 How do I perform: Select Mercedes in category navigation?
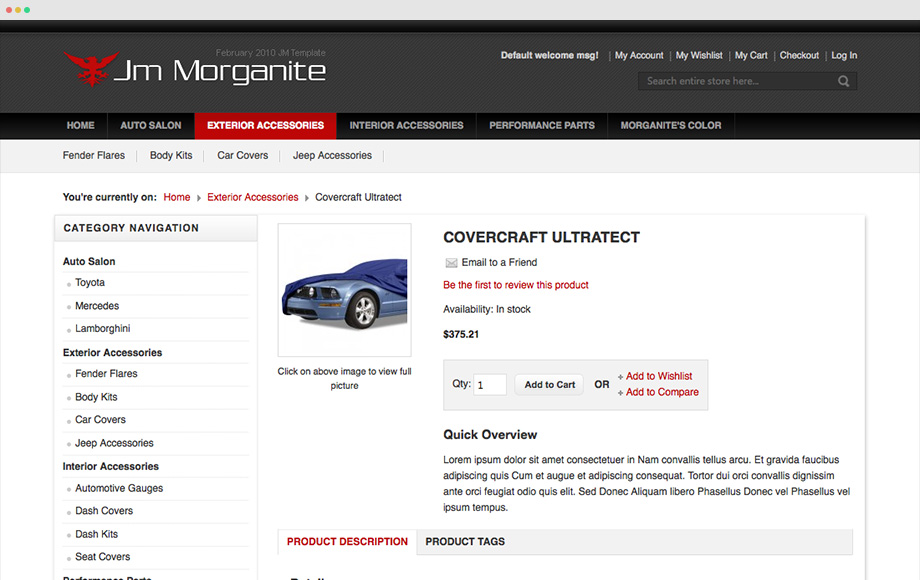tap(97, 306)
